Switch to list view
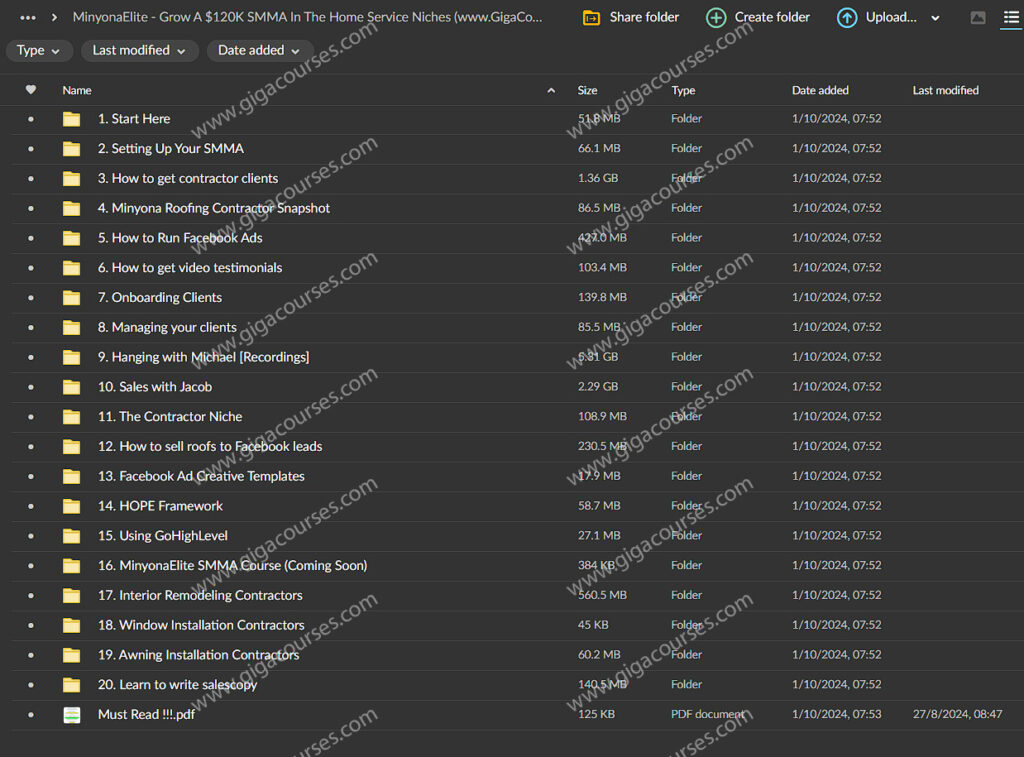Viewport: 1024px width, 757px height. coord(1011,18)
